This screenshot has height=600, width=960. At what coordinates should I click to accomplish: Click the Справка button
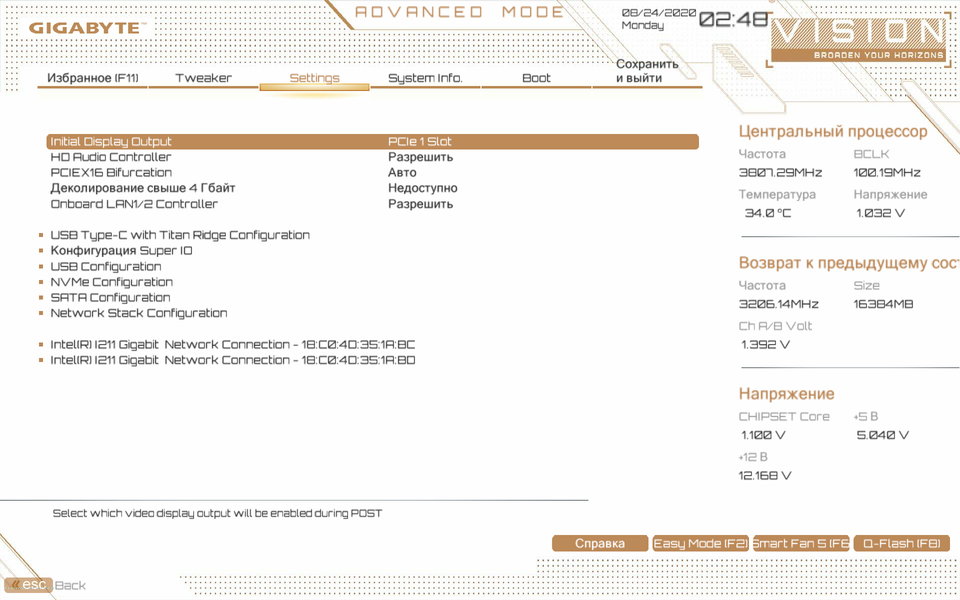(600, 544)
